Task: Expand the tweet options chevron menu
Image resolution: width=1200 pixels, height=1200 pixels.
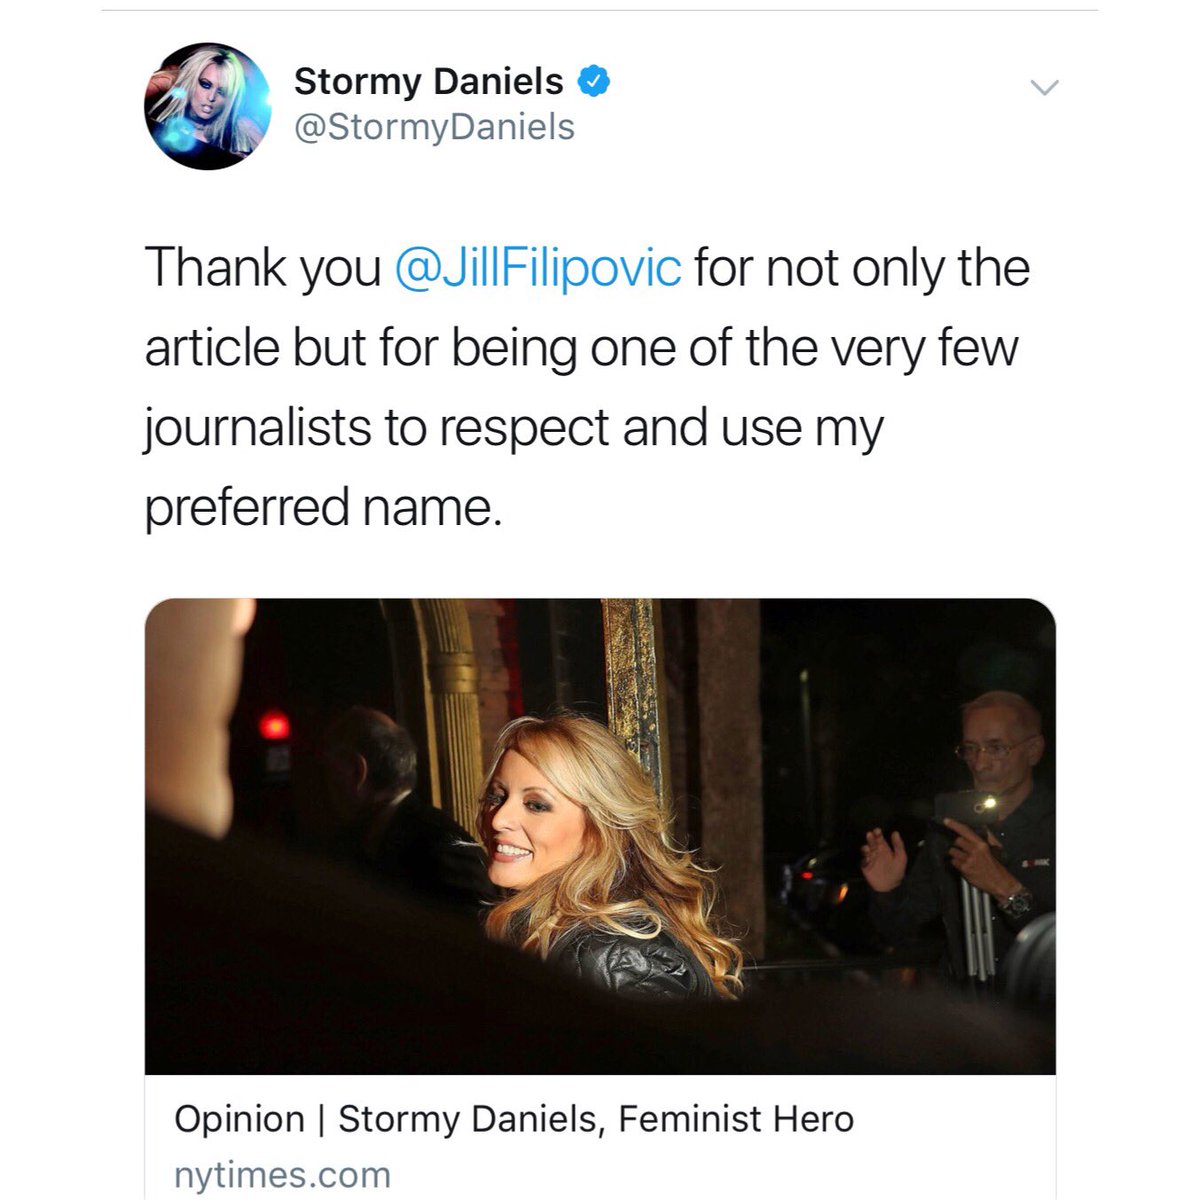Action: click(1044, 88)
